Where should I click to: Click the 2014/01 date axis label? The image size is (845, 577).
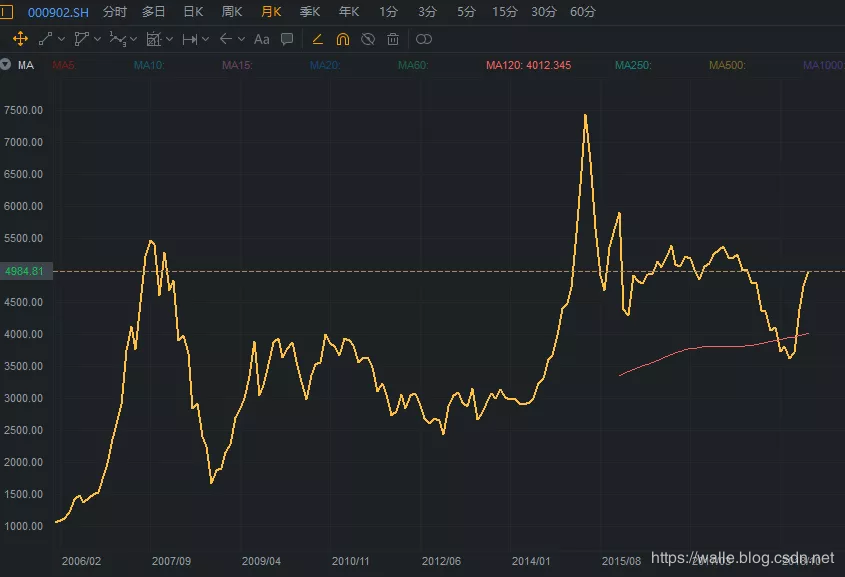(x=531, y=561)
